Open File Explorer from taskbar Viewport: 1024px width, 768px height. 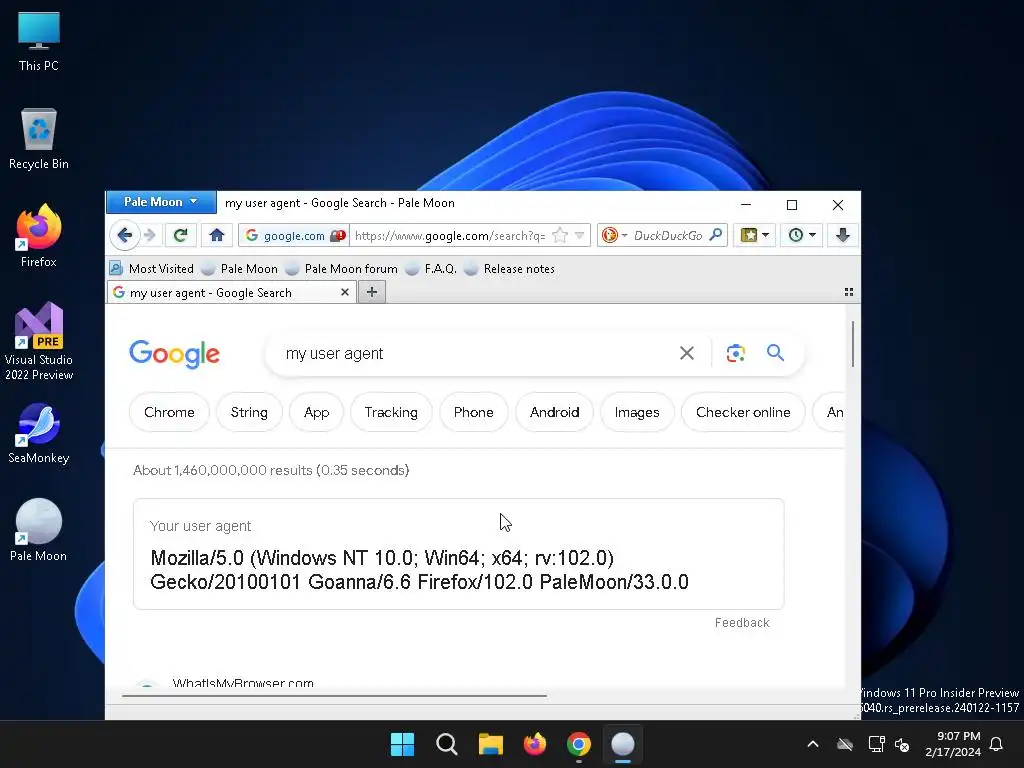(x=490, y=744)
